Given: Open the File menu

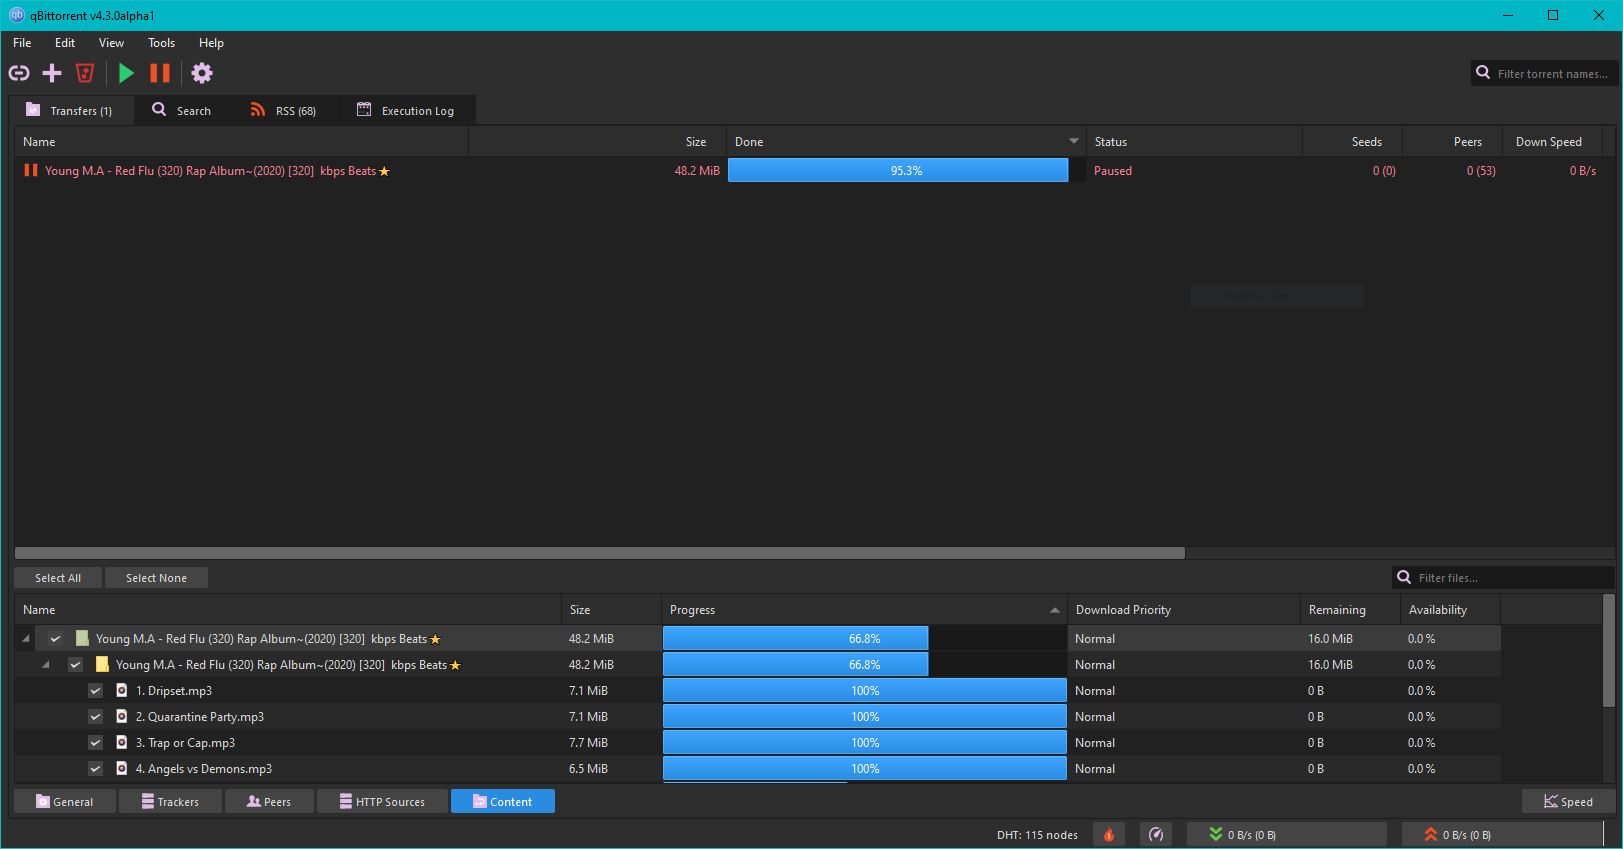Looking at the screenshot, I should [22, 43].
